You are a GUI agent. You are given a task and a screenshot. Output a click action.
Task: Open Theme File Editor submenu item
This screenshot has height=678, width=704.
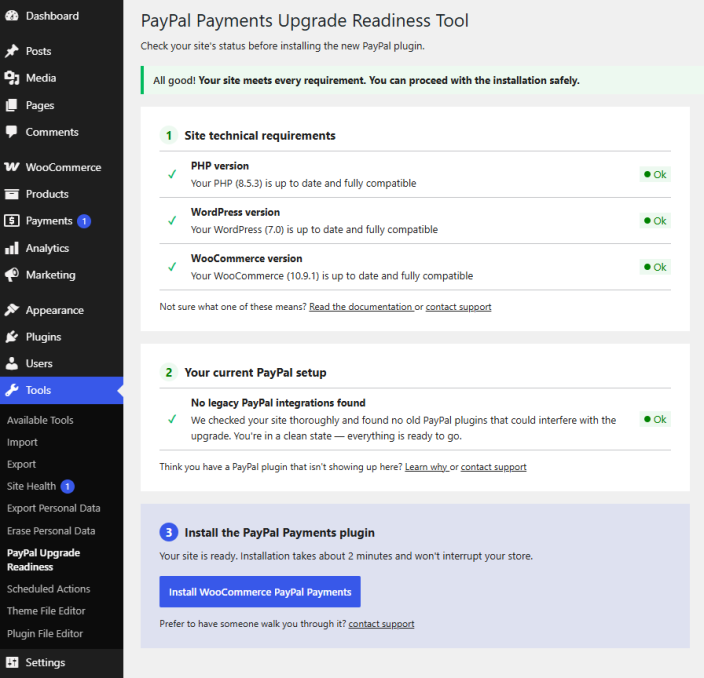[46, 611]
